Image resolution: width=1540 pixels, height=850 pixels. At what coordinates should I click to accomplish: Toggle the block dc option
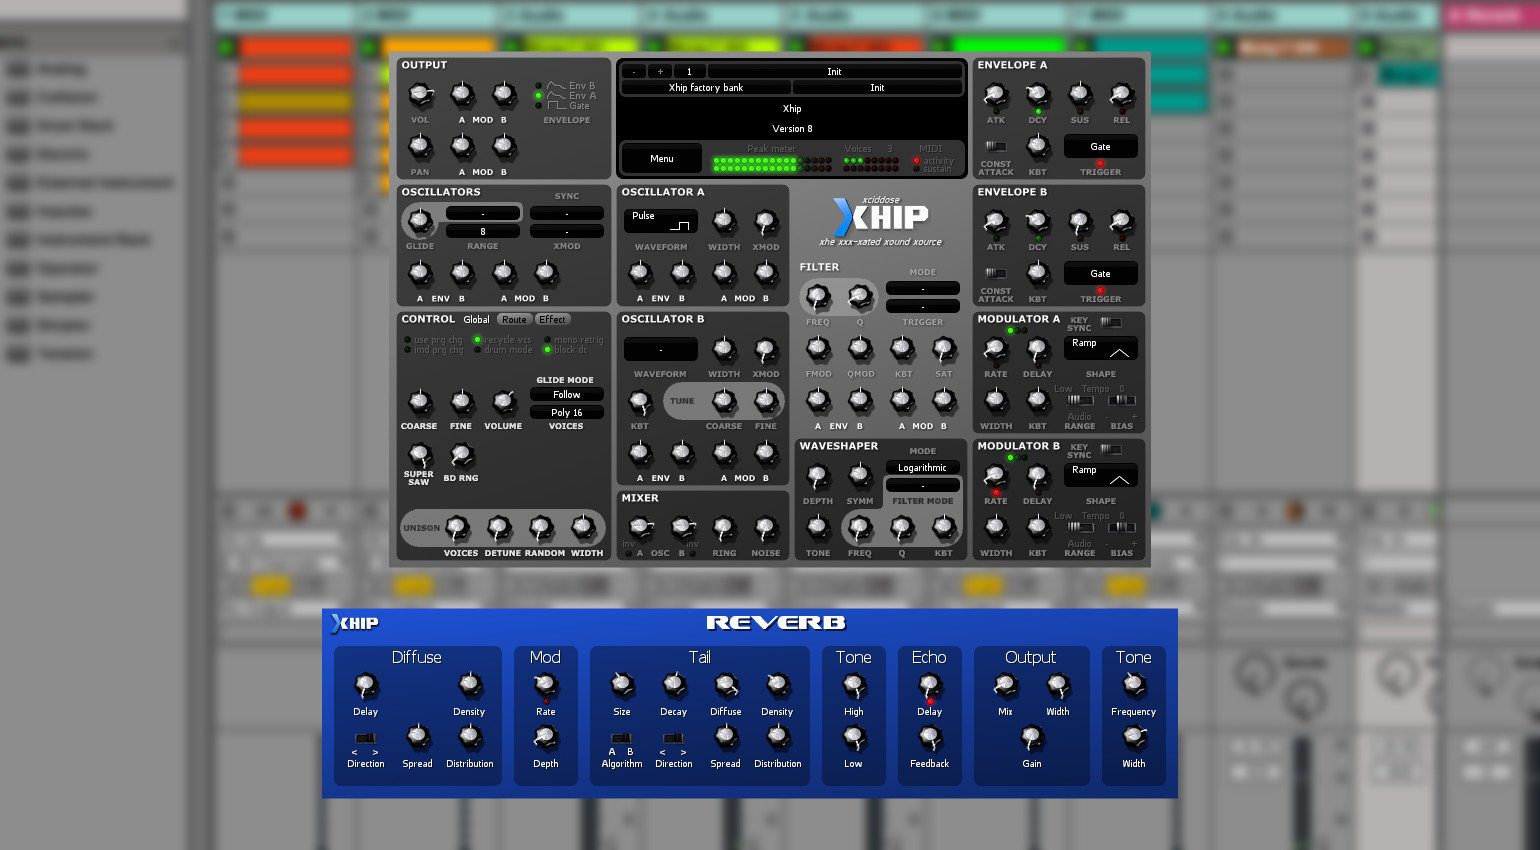point(548,350)
